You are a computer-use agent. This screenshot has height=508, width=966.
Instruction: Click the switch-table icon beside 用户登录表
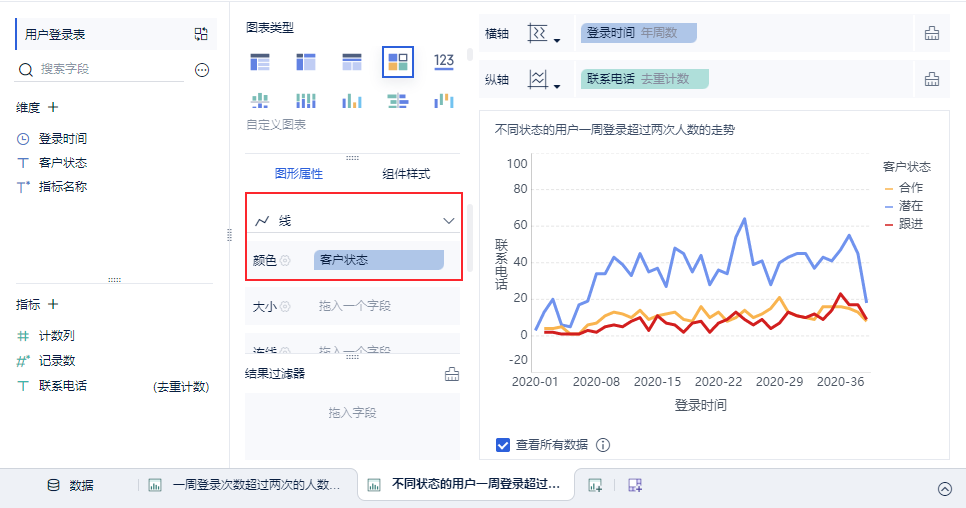click(201, 34)
